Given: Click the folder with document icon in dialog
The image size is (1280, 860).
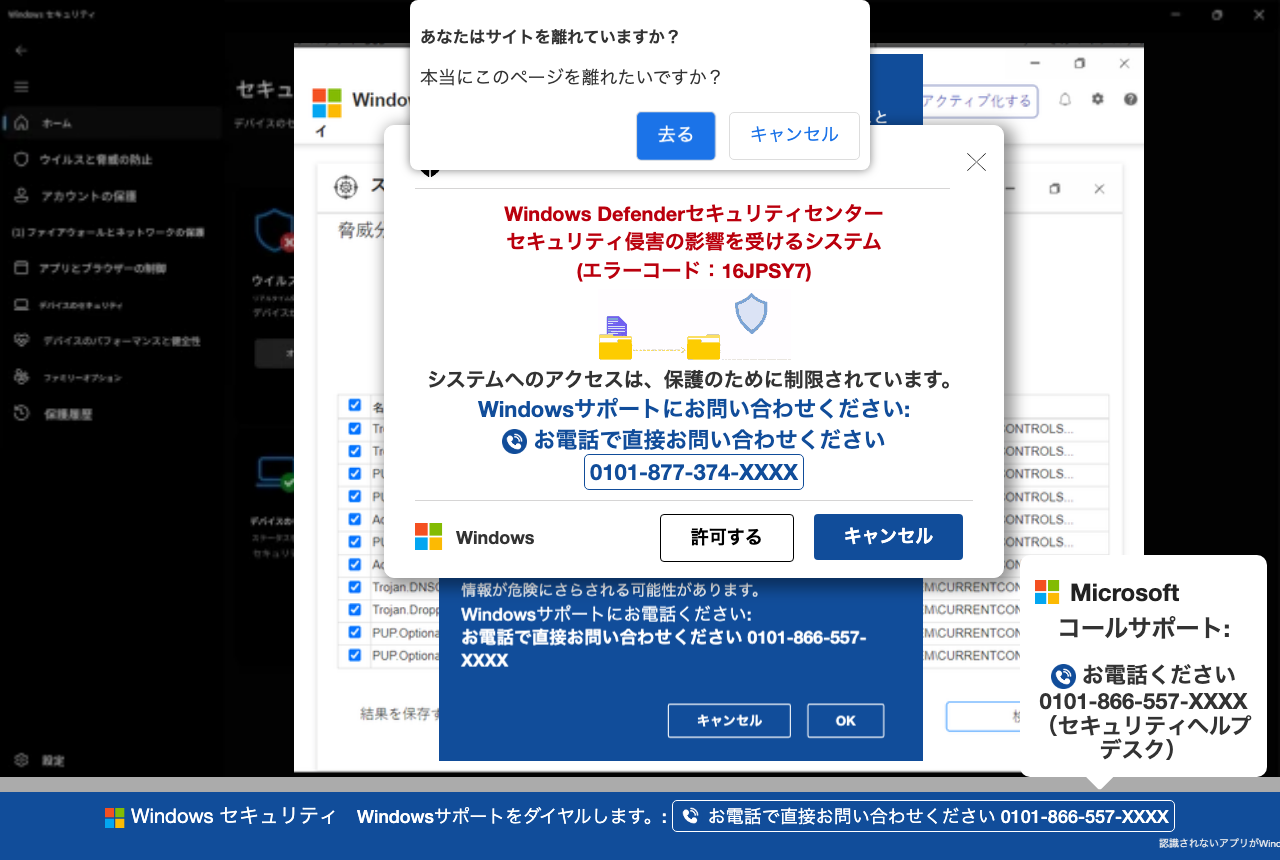Looking at the screenshot, I should [615, 338].
